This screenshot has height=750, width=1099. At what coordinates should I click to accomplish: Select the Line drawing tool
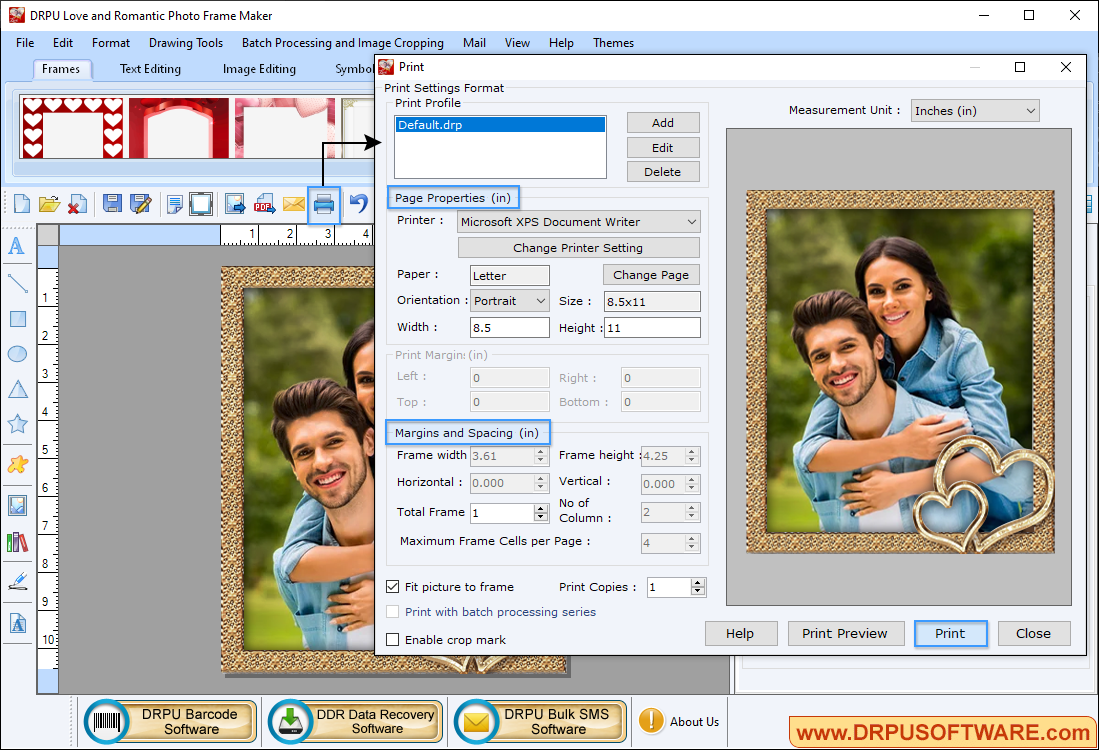click(17, 281)
